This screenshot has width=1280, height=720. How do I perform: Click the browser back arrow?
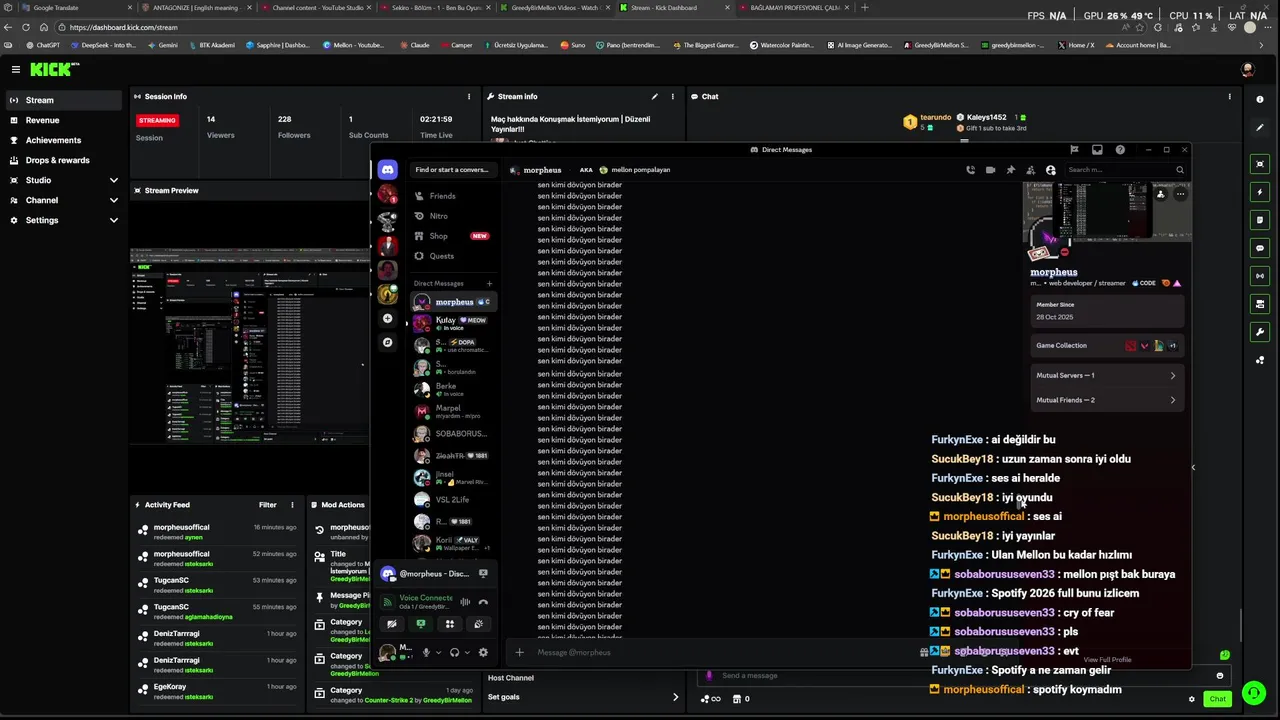click(x=9, y=27)
